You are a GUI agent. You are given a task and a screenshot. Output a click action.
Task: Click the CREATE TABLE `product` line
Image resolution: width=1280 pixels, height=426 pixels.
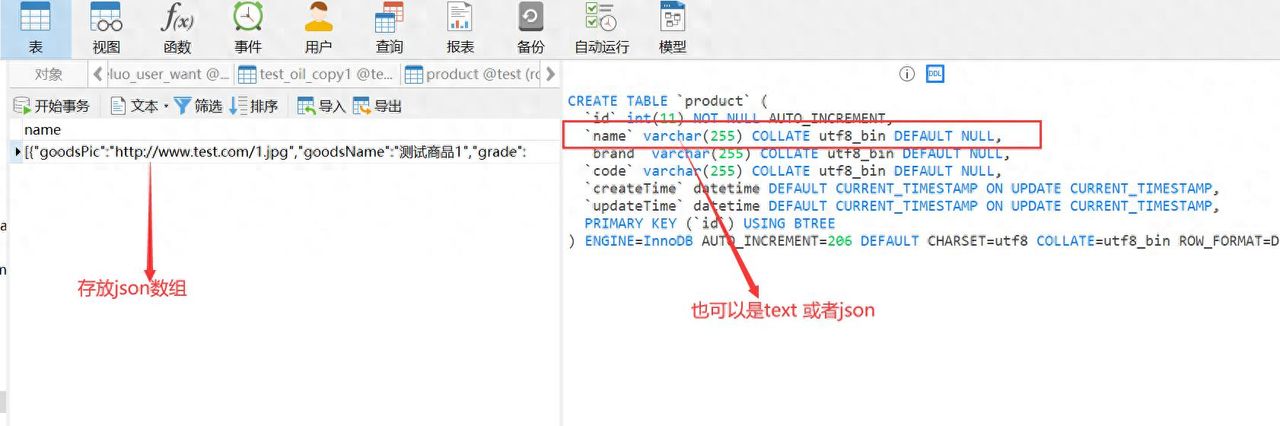(666, 101)
